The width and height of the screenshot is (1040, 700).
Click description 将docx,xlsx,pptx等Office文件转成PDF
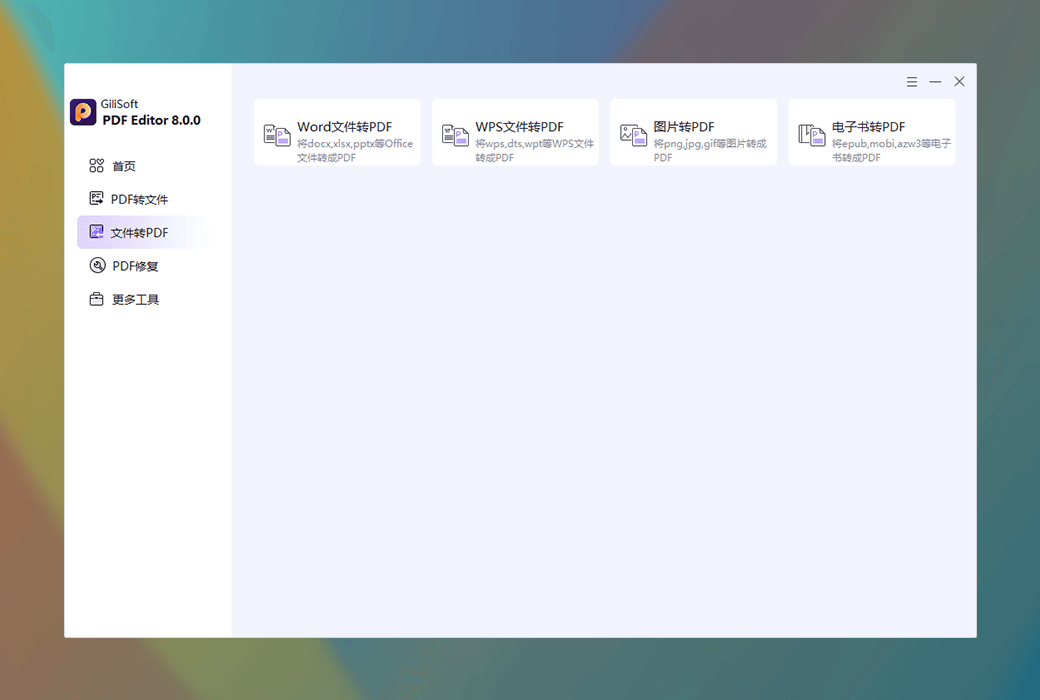[x=355, y=151]
